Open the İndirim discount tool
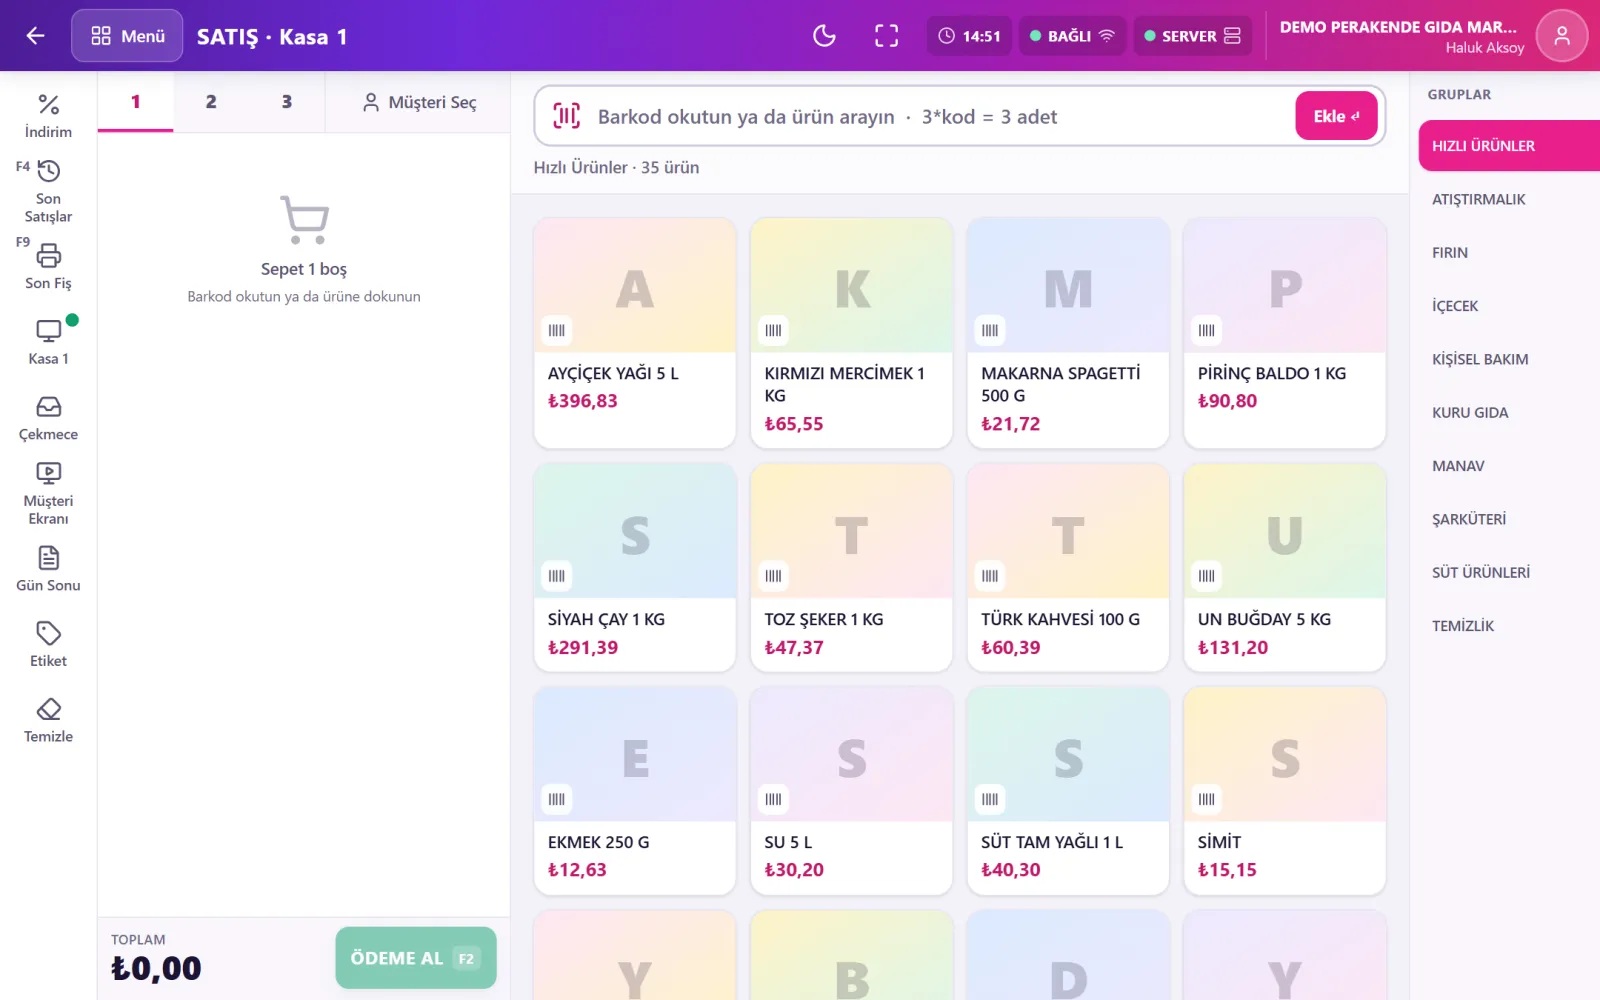 click(x=48, y=116)
